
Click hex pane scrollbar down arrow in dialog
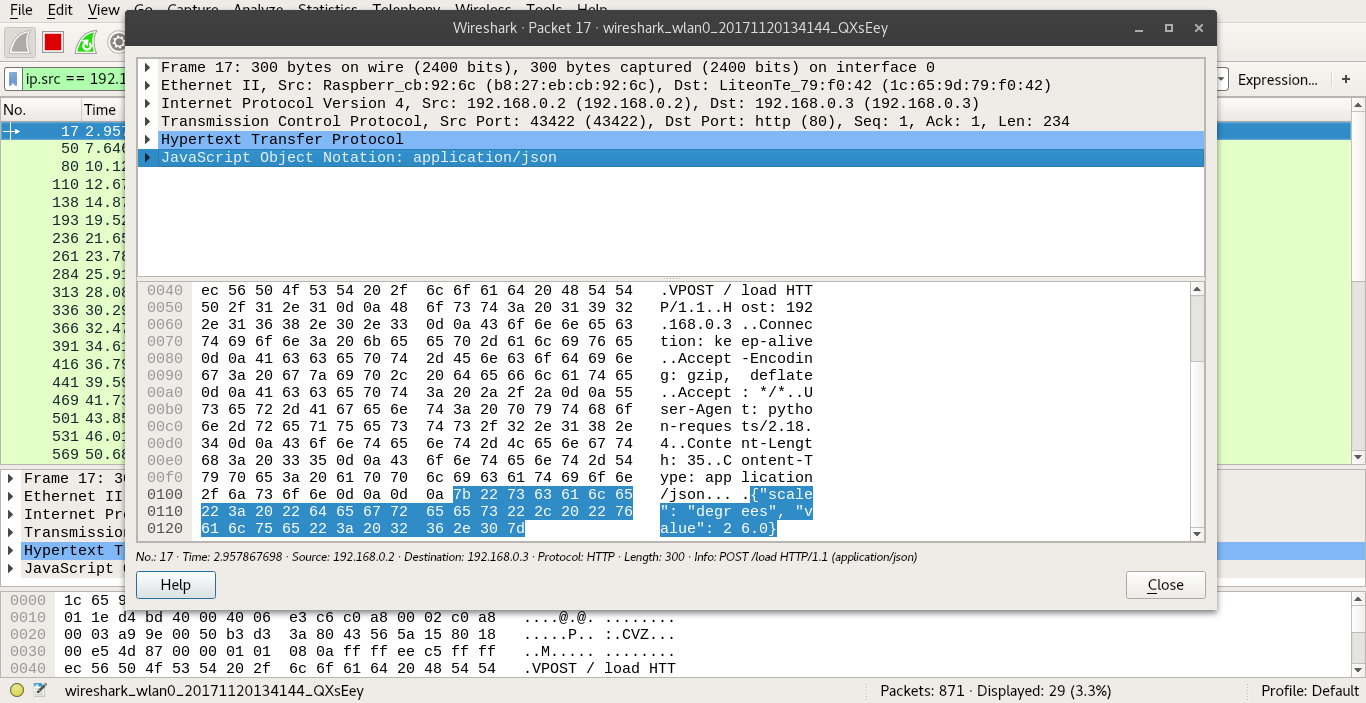point(1197,534)
